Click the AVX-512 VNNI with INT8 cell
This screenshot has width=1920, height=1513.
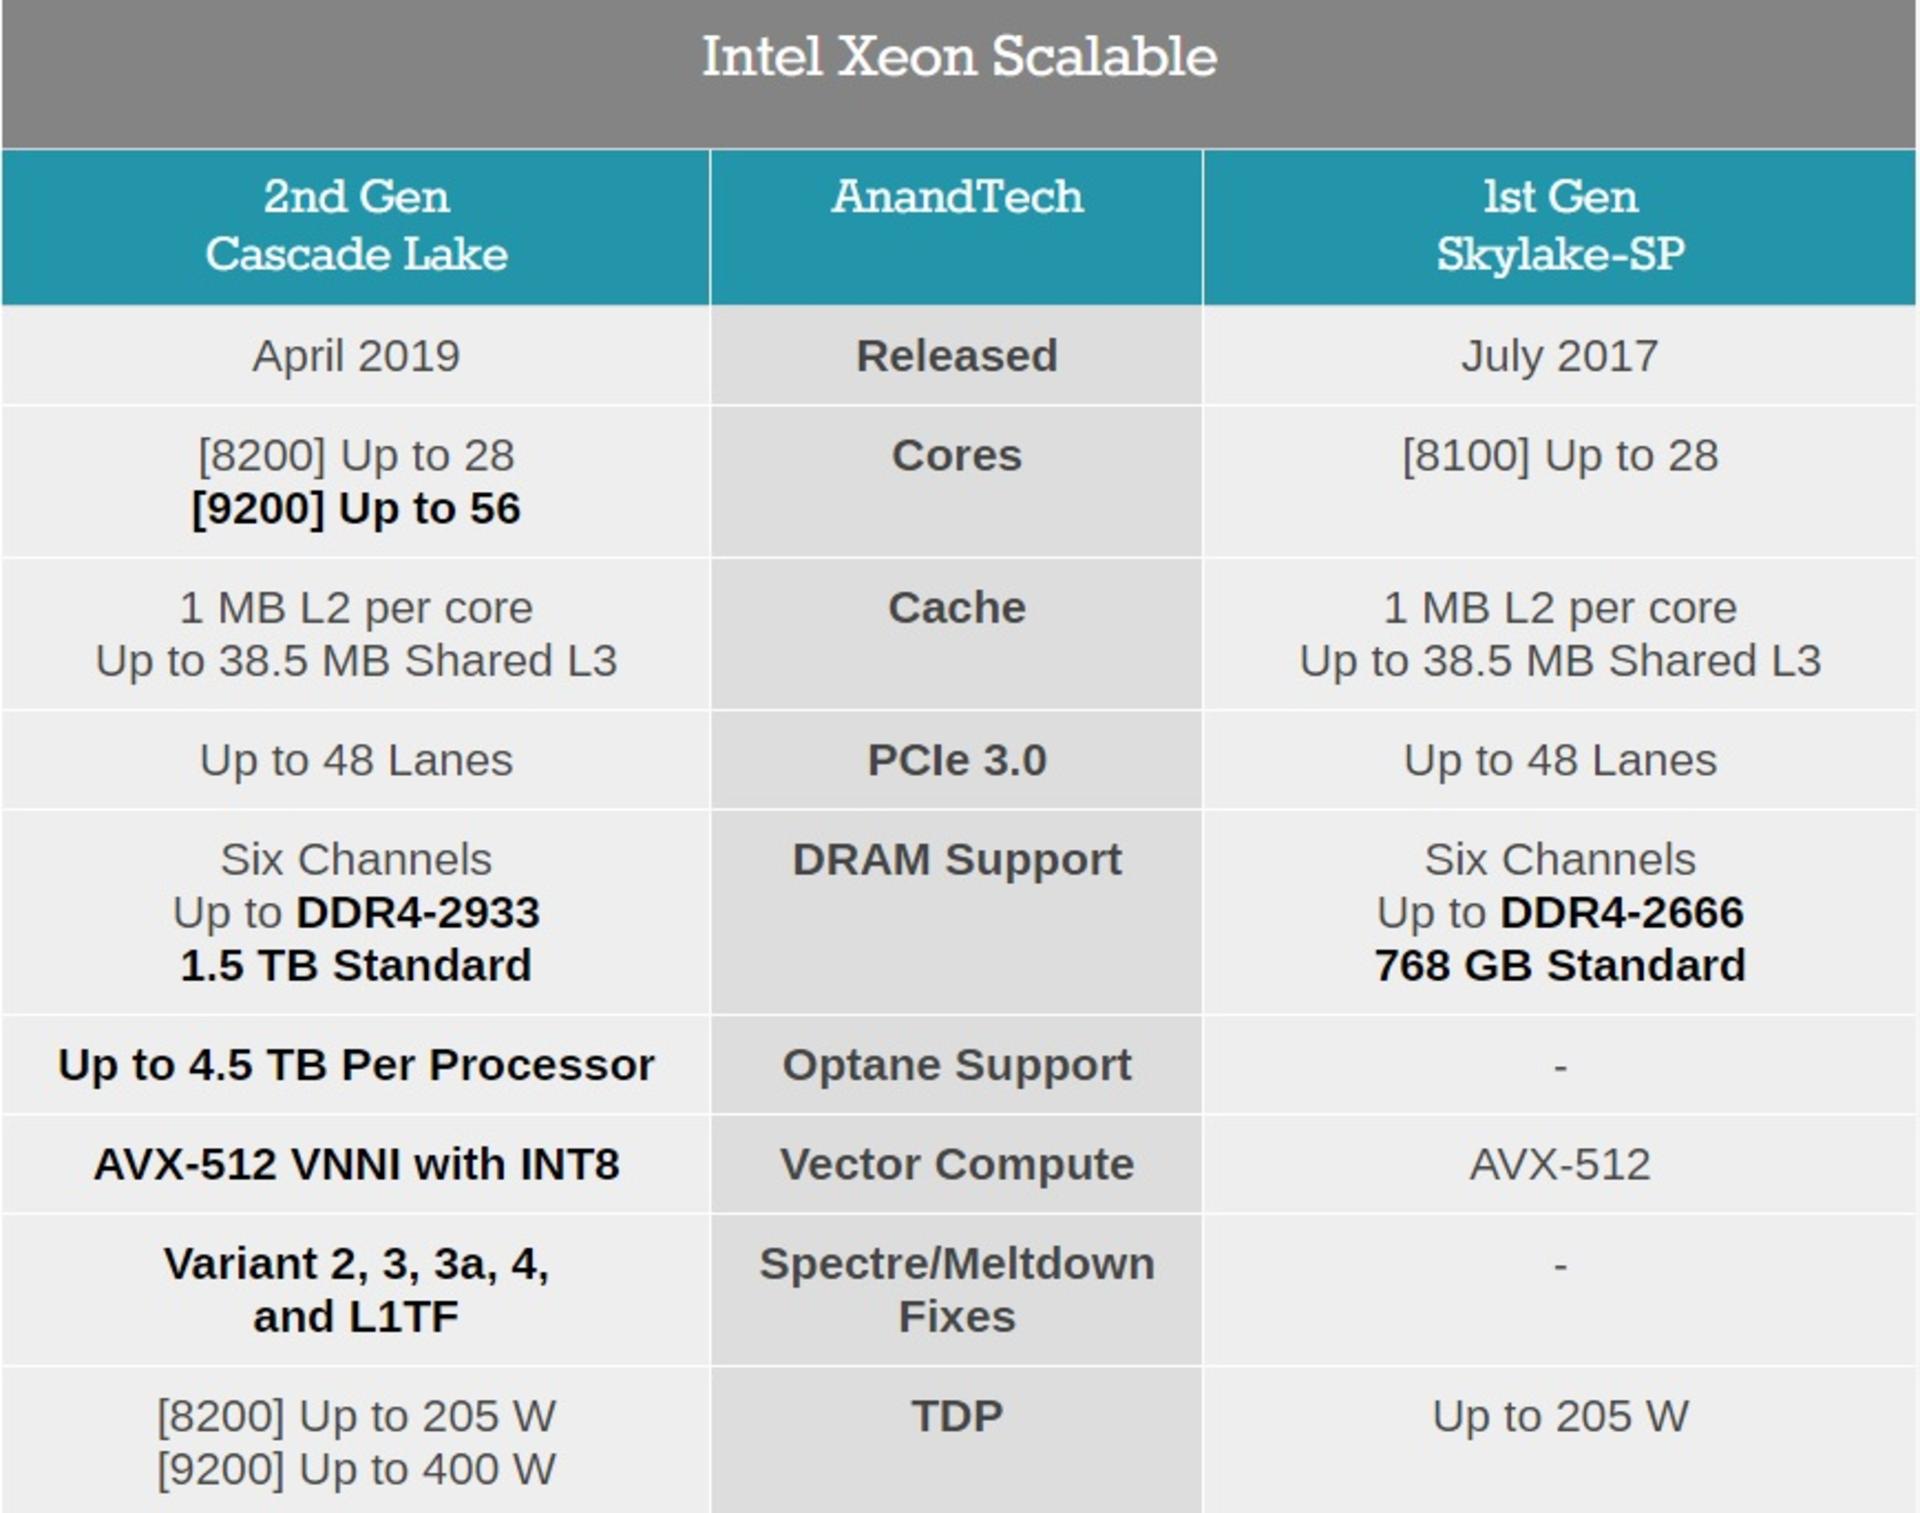point(356,1165)
